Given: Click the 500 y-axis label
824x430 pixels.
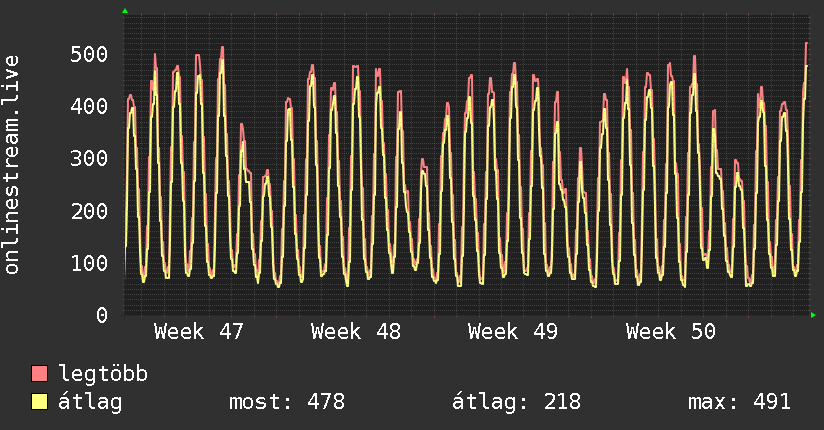Looking at the screenshot, I should pos(89,54).
